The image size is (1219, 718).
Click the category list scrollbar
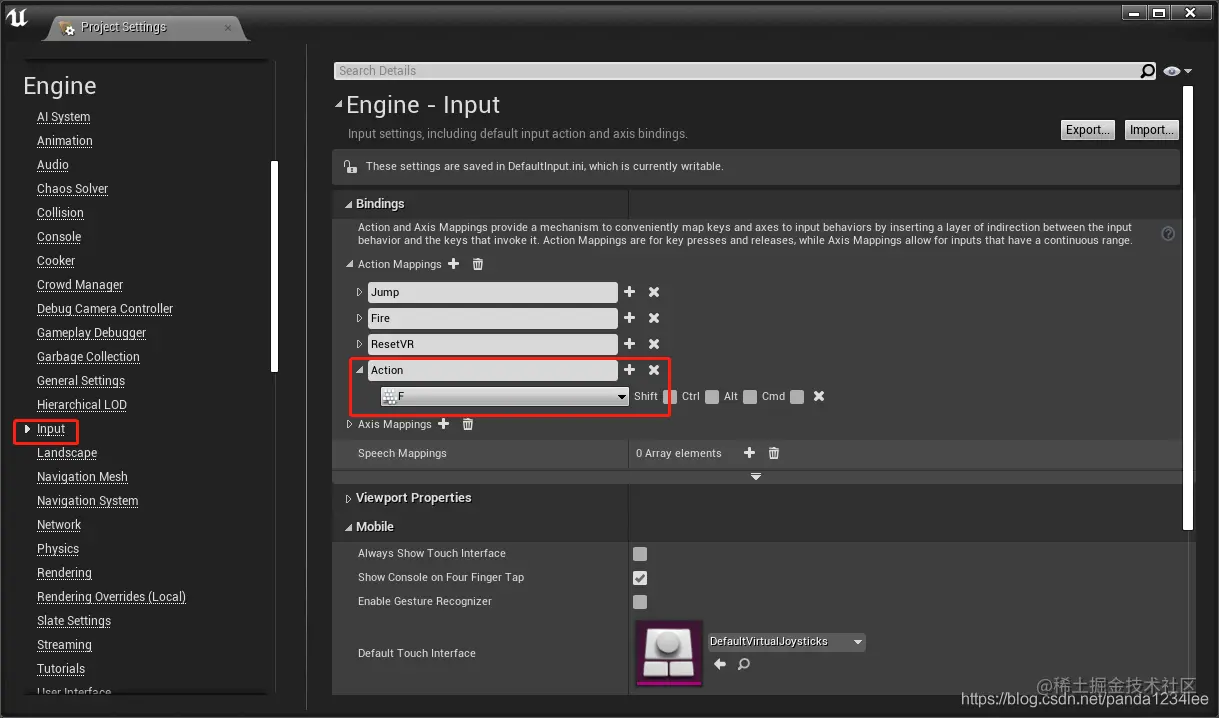(274, 265)
